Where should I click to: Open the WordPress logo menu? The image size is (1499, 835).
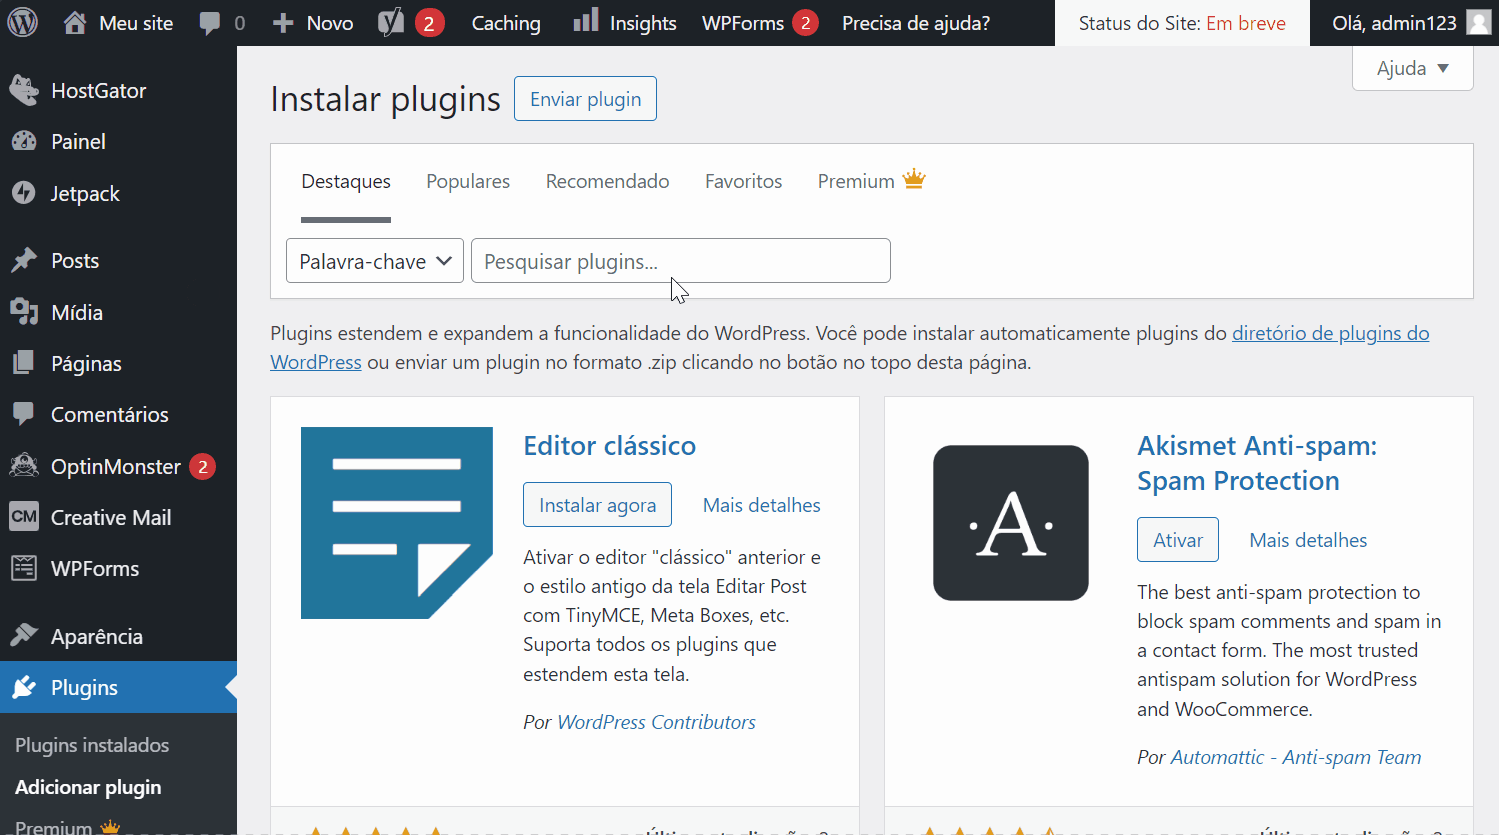tap(22, 22)
